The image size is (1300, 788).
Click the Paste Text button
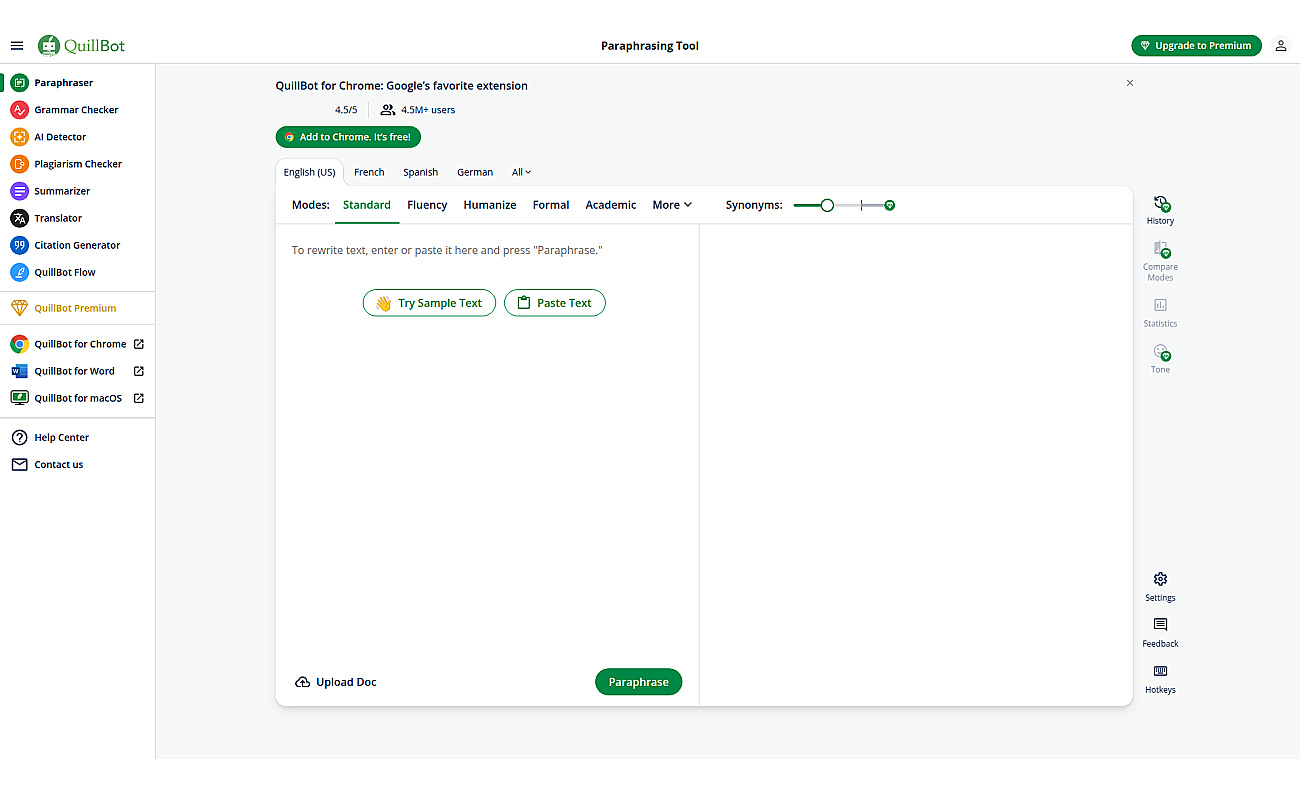(x=555, y=303)
